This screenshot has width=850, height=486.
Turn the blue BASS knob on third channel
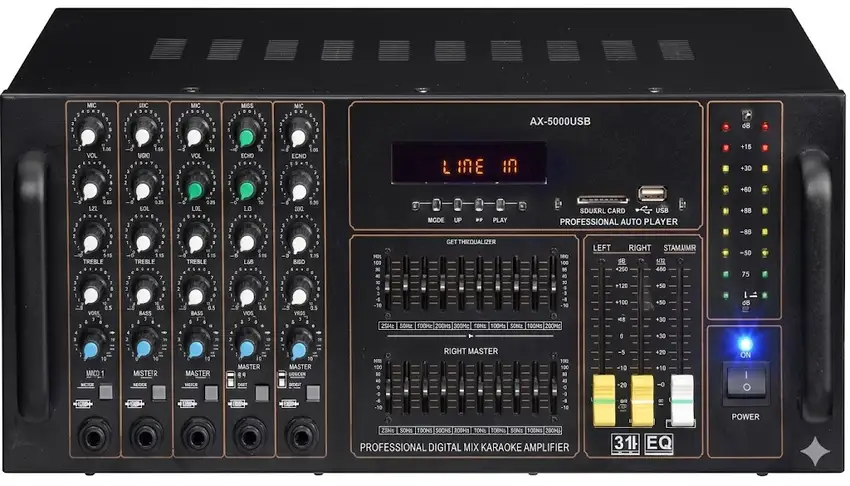tap(195, 345)
